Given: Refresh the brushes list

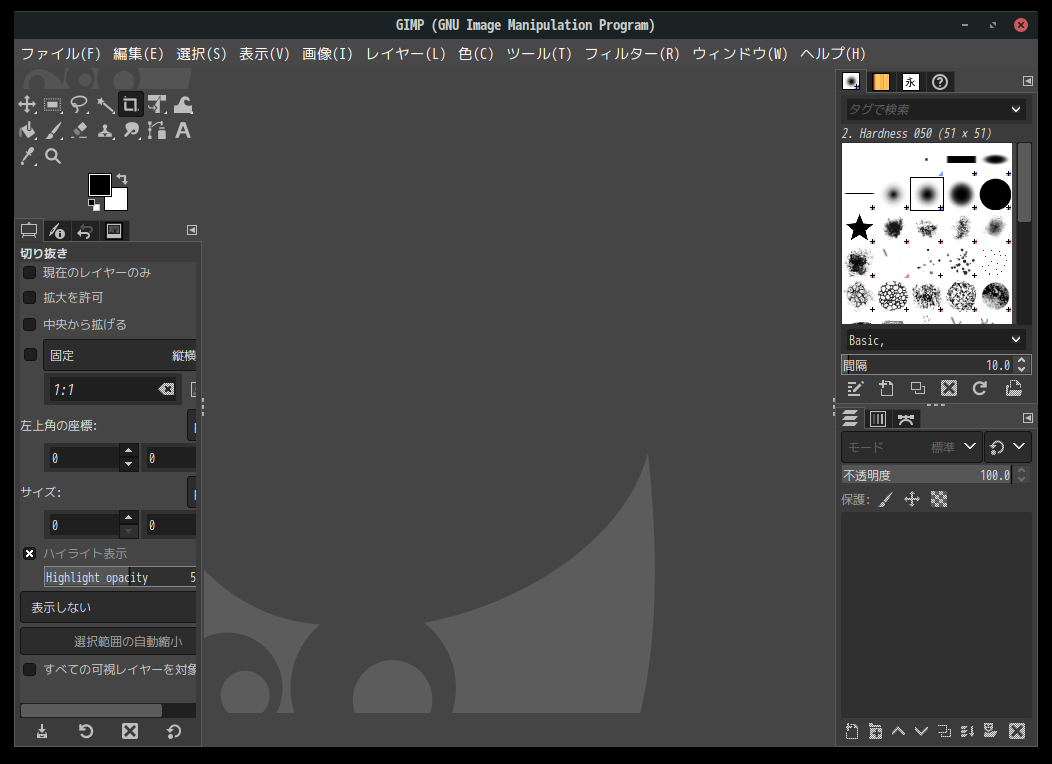Looking at the screenshot, I should (x=980, y=388).
